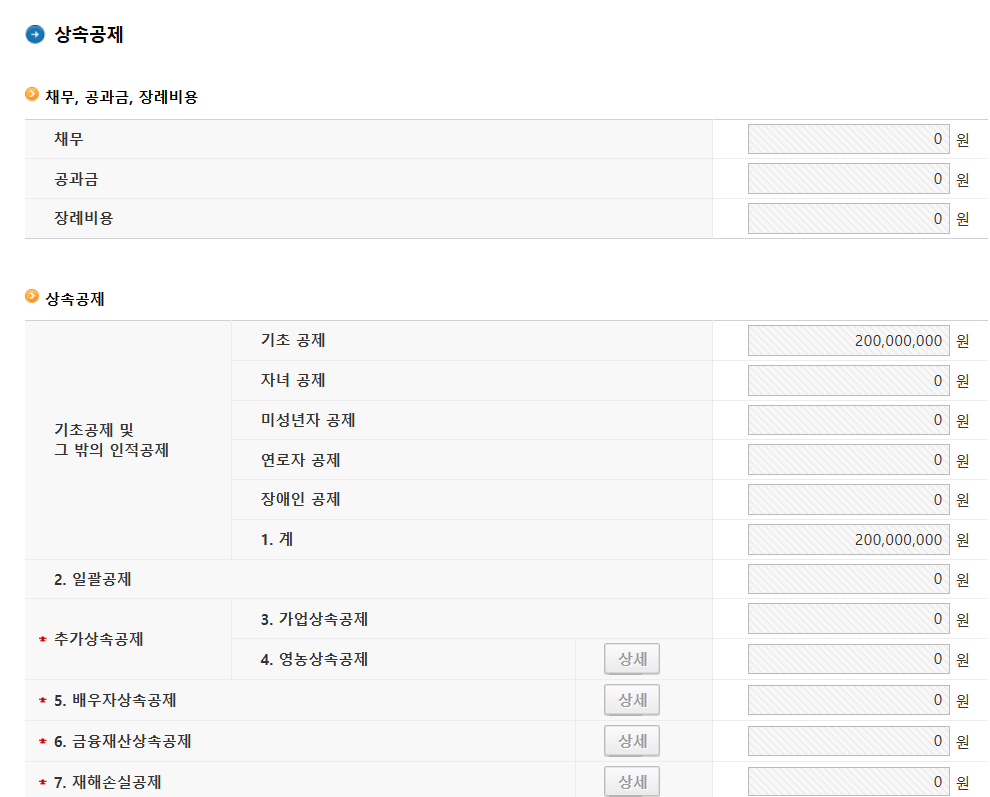The width and height of the screenshot is (990, 797).
Task: Click the 3. 가업상속공제 amount field
Action: click(848, 619)
